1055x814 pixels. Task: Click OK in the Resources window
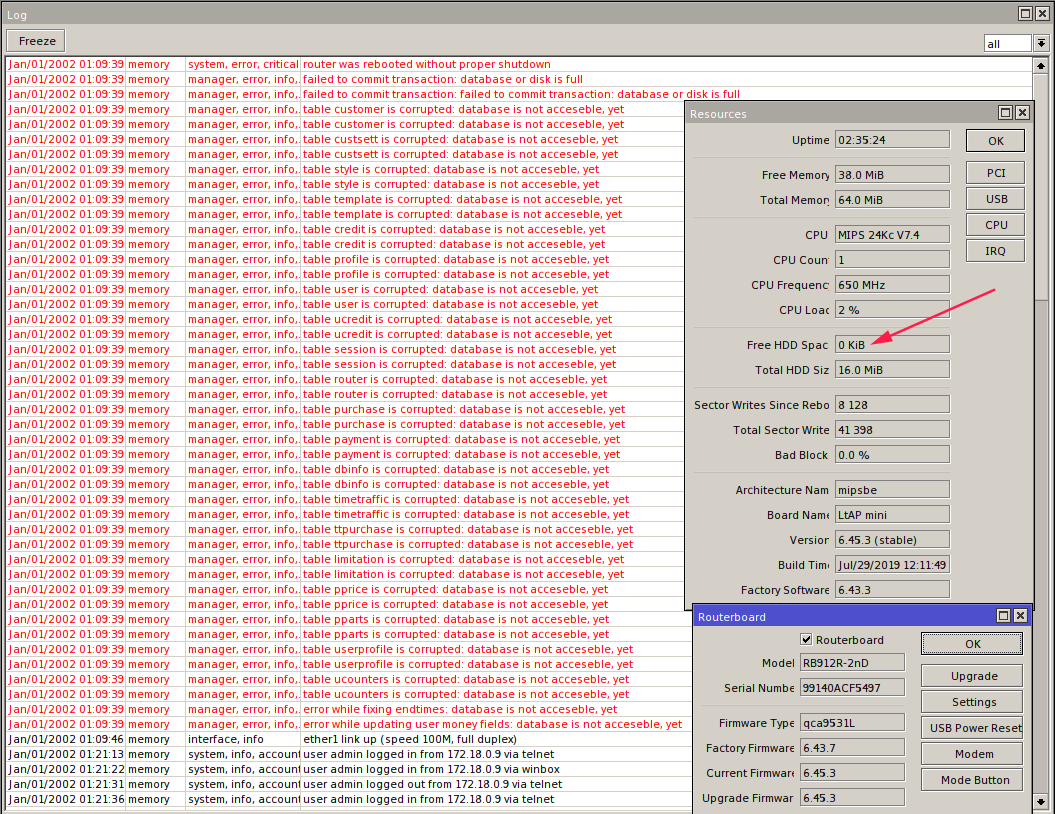[x=996, y=141]
